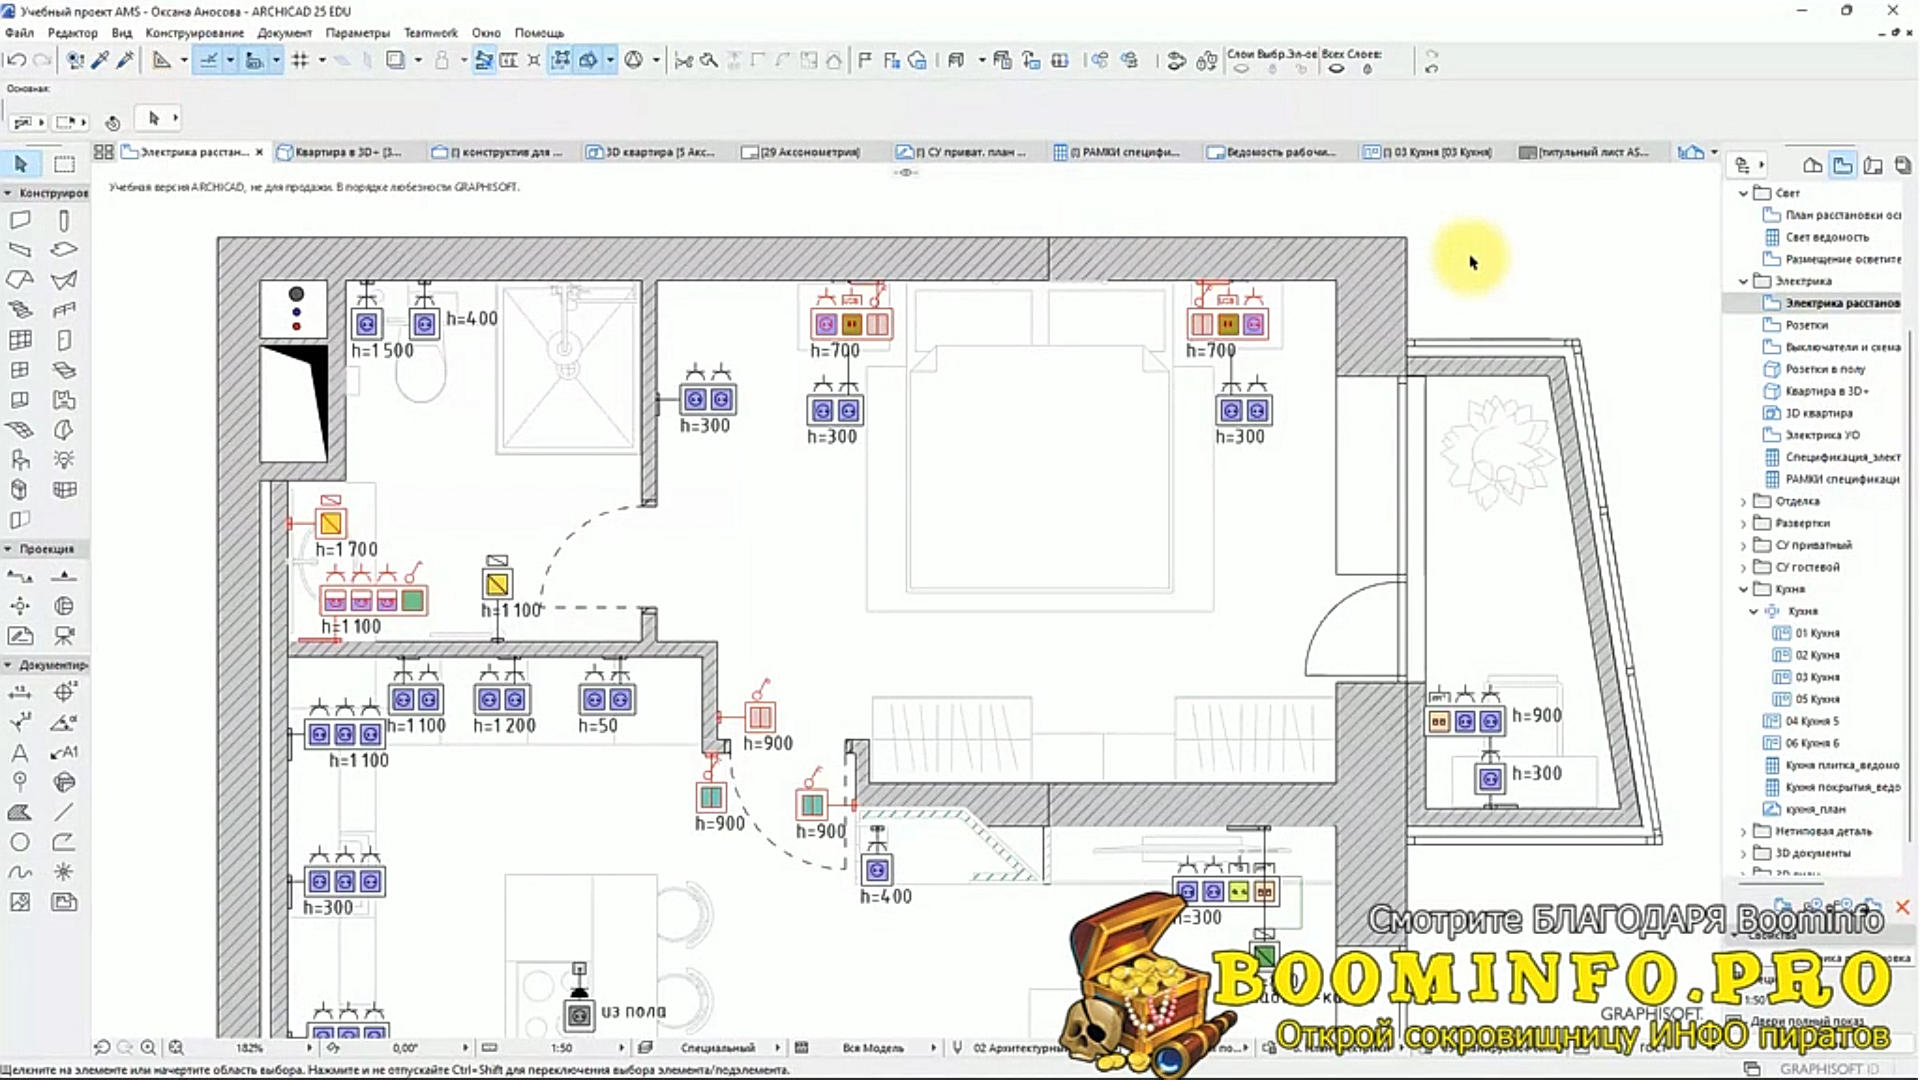
Task: Open the Электрика УО view
Action: click(1822, 435)
